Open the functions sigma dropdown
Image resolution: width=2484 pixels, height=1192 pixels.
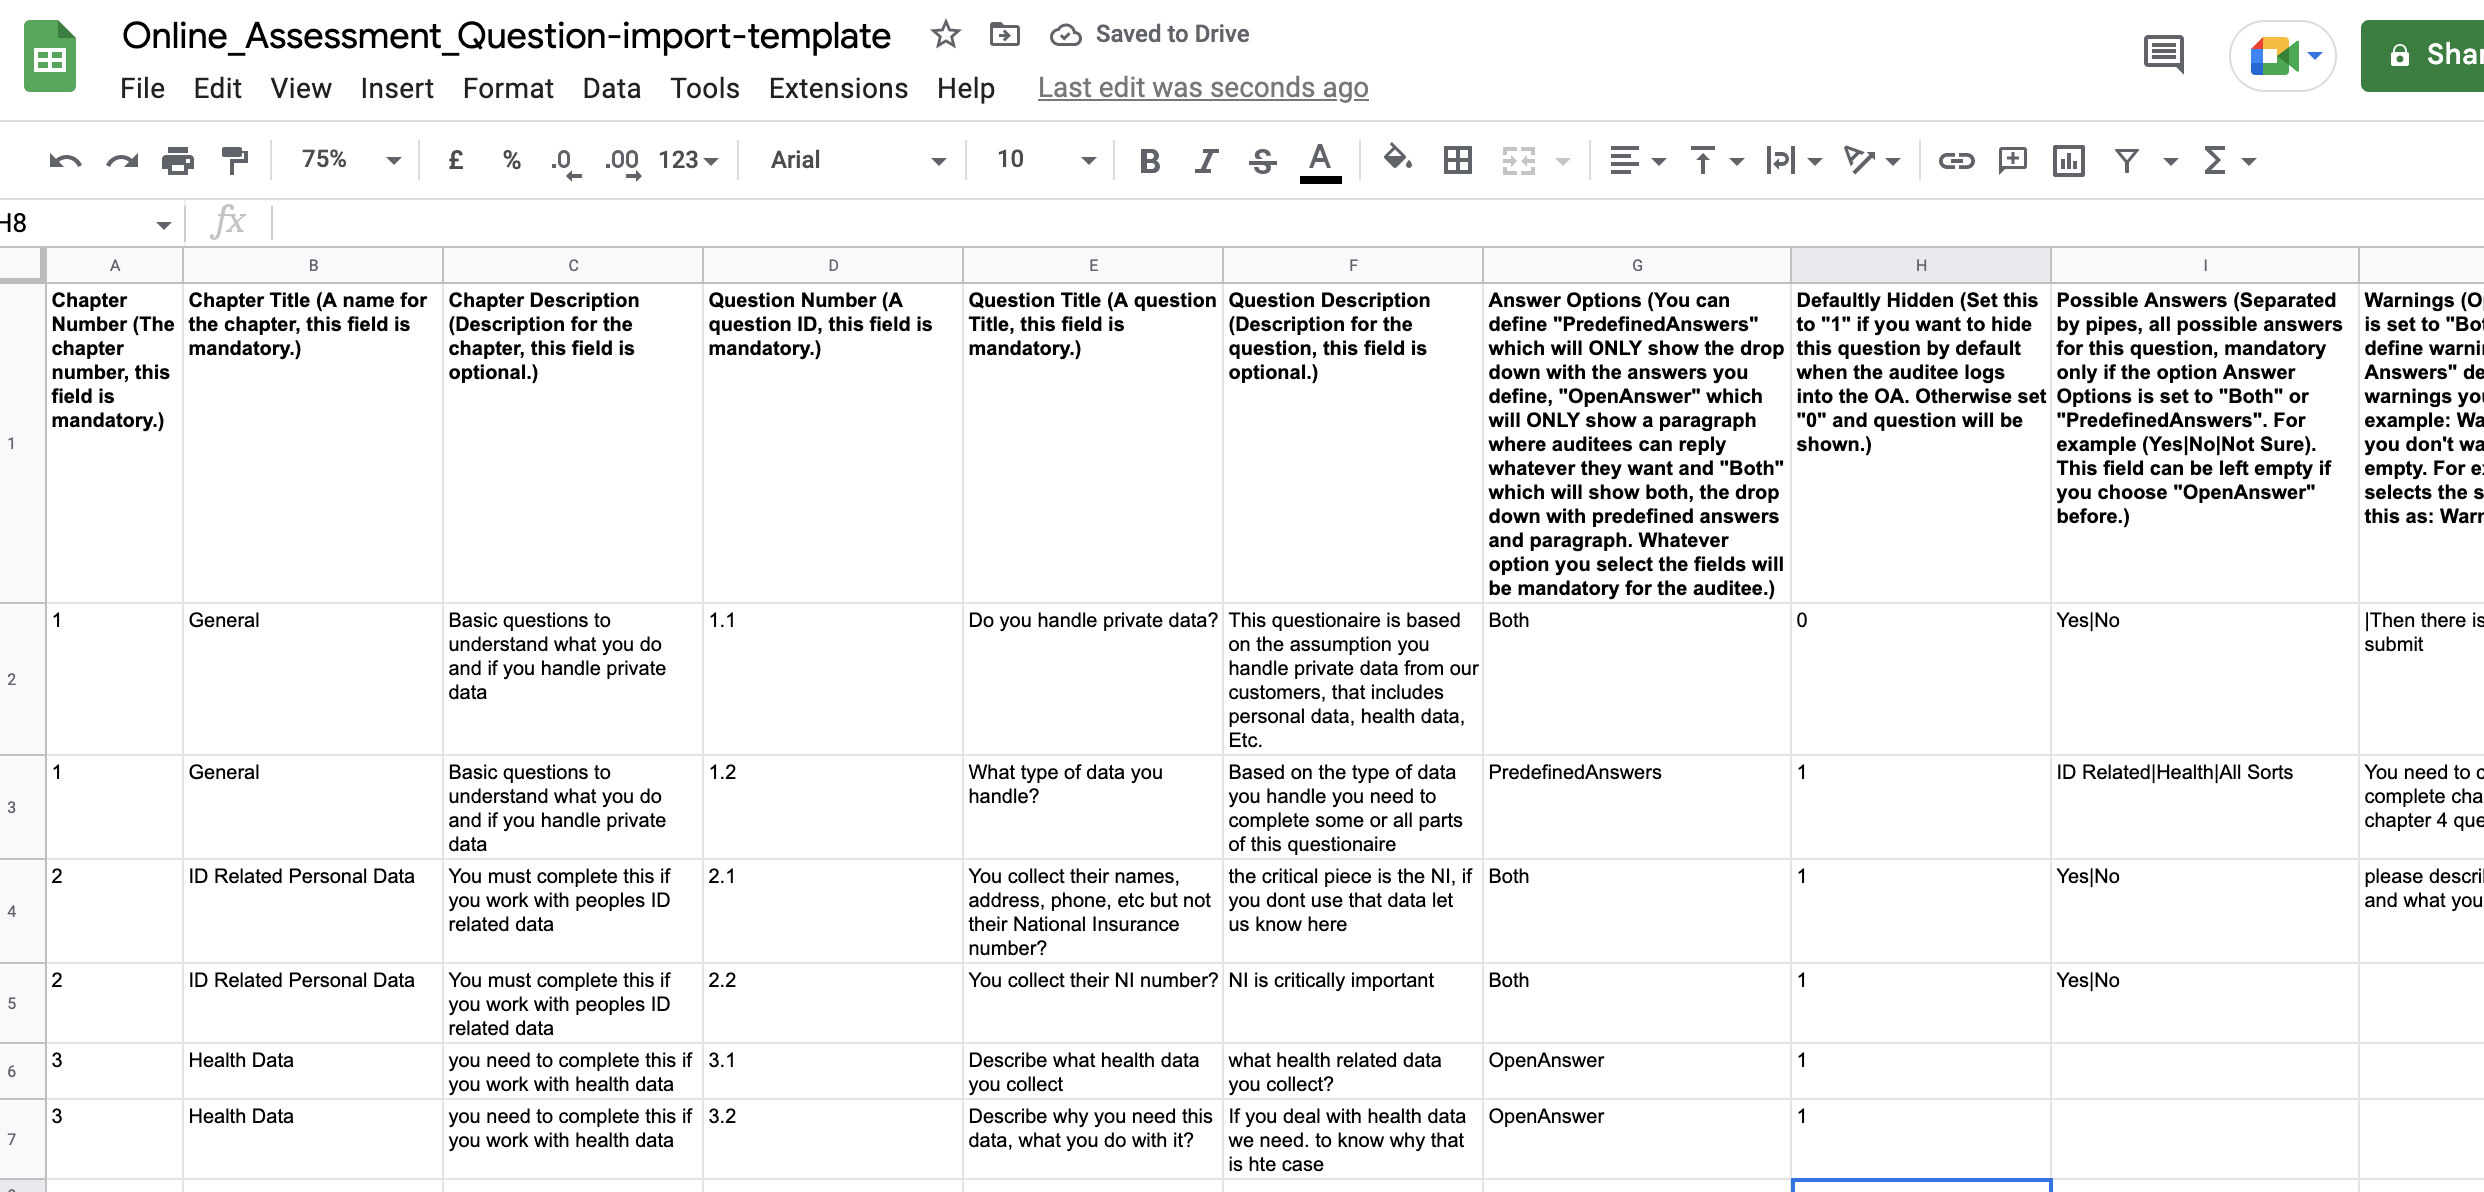point(2228,160)
